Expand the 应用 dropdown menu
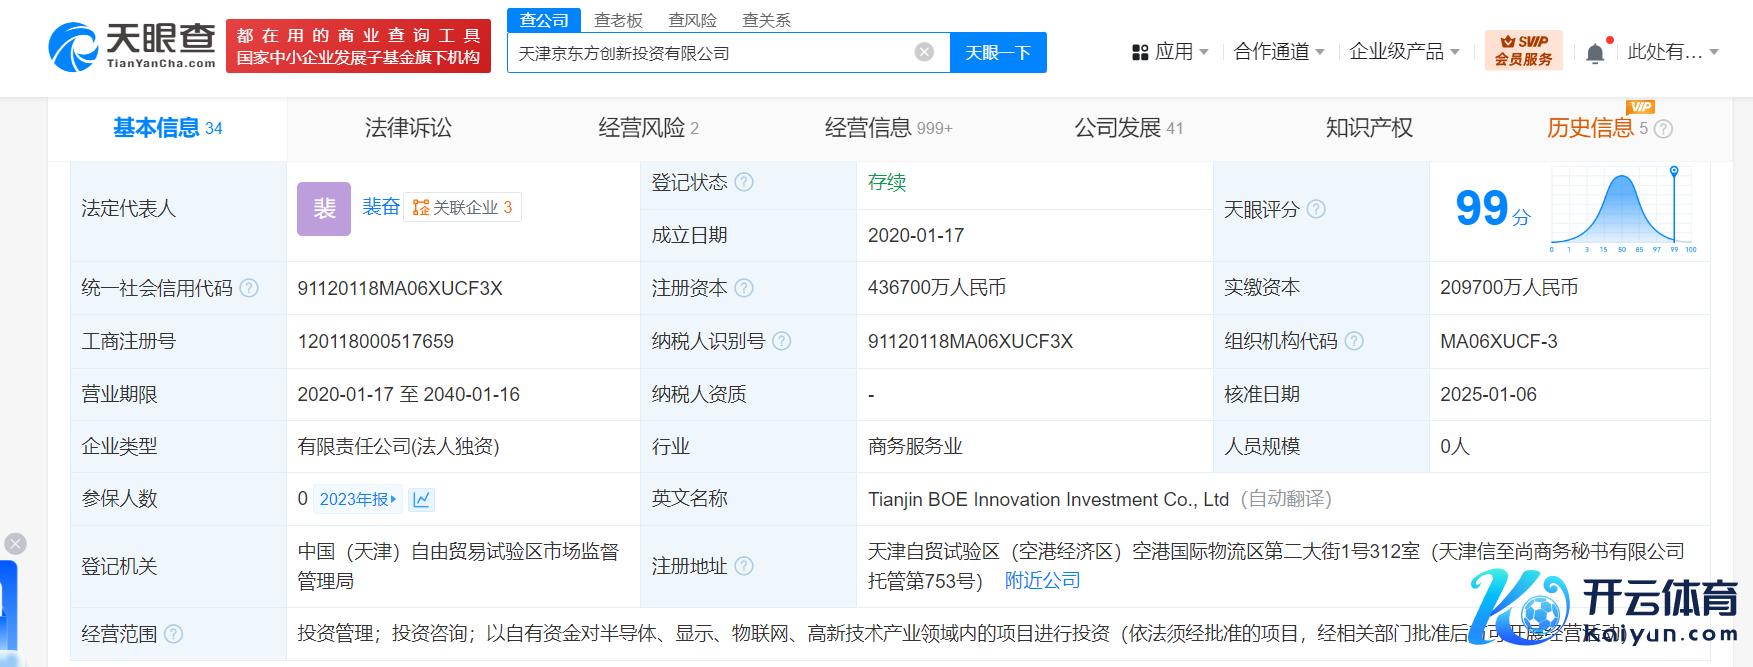The width and height of the screenshot is (1753, 667). point(1170,52)
